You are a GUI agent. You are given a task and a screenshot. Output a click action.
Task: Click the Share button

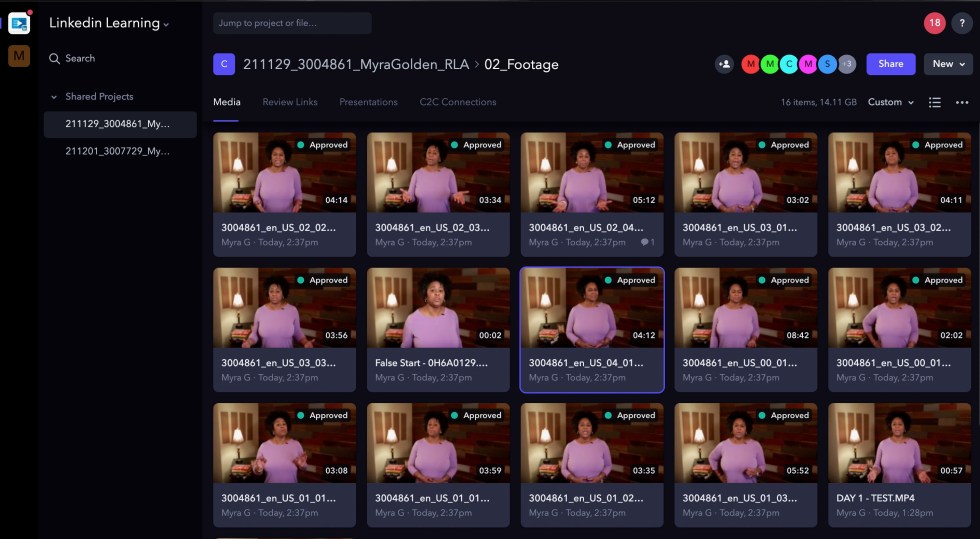tap(890, 64)
